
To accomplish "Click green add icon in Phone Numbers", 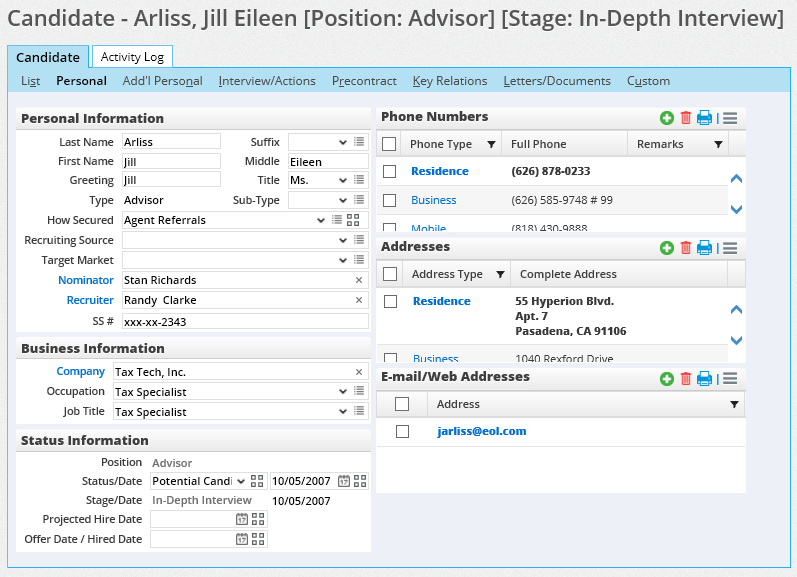I will tap(667, 118).
